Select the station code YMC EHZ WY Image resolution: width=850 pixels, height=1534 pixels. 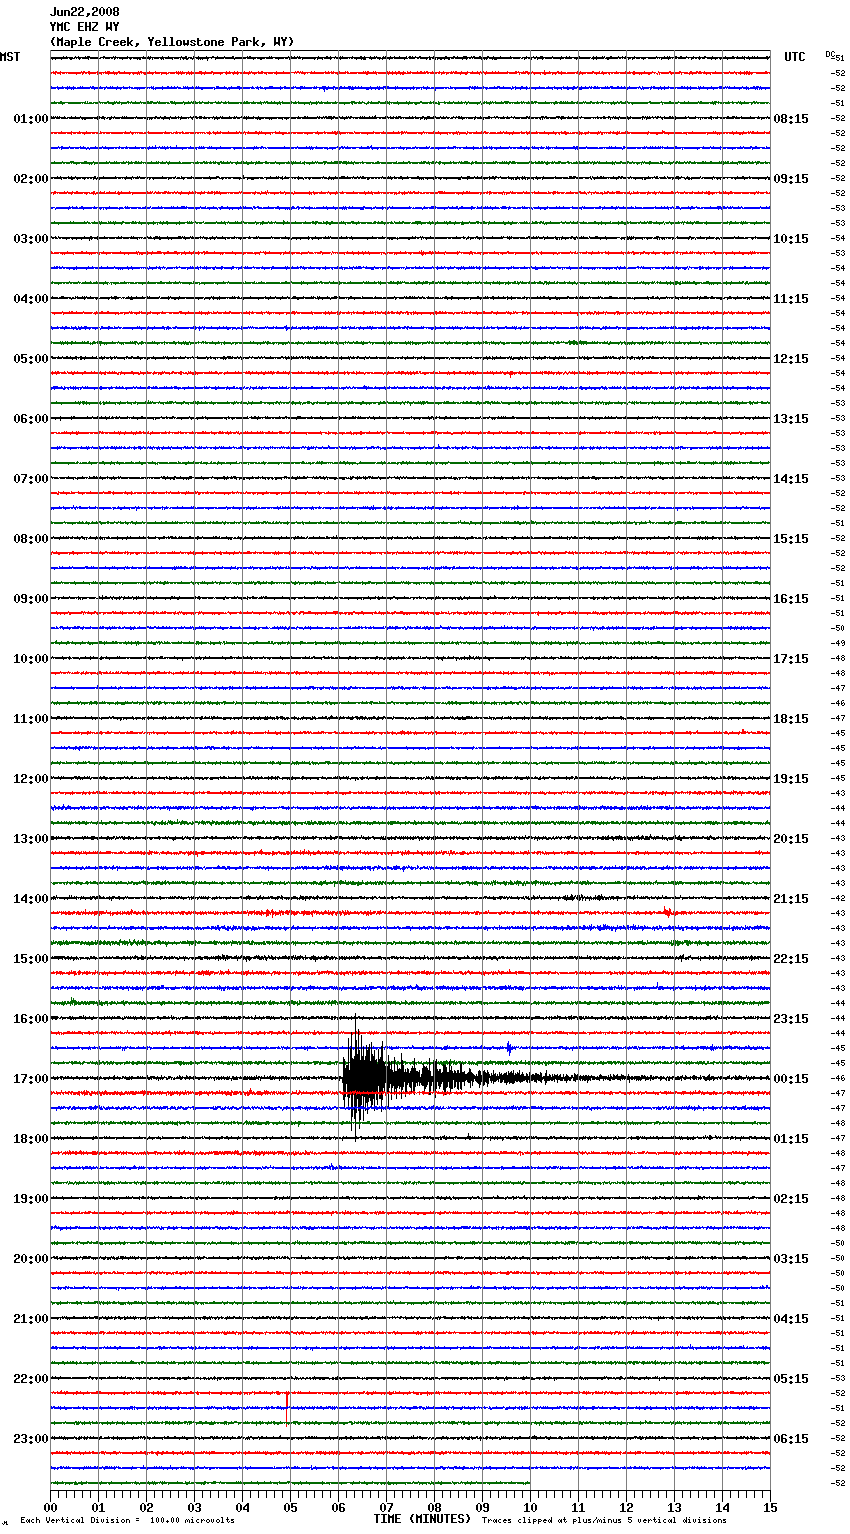click(84, 27)
